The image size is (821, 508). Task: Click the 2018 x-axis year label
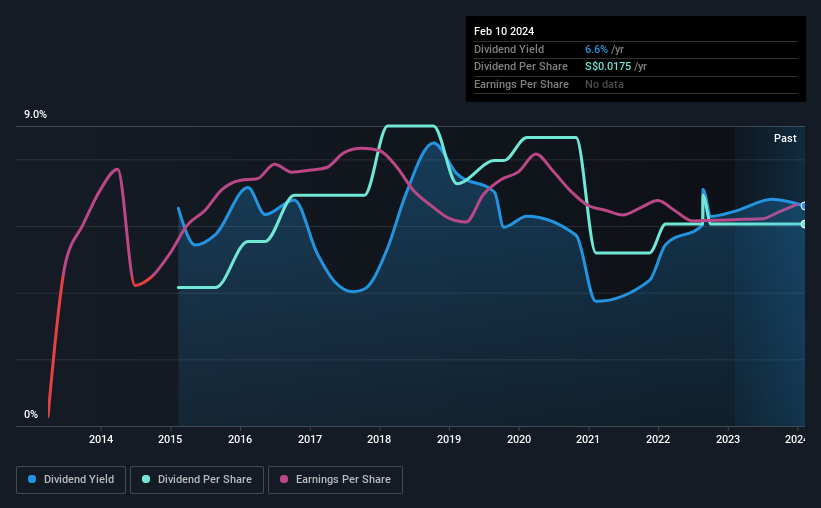pos(379,439)
